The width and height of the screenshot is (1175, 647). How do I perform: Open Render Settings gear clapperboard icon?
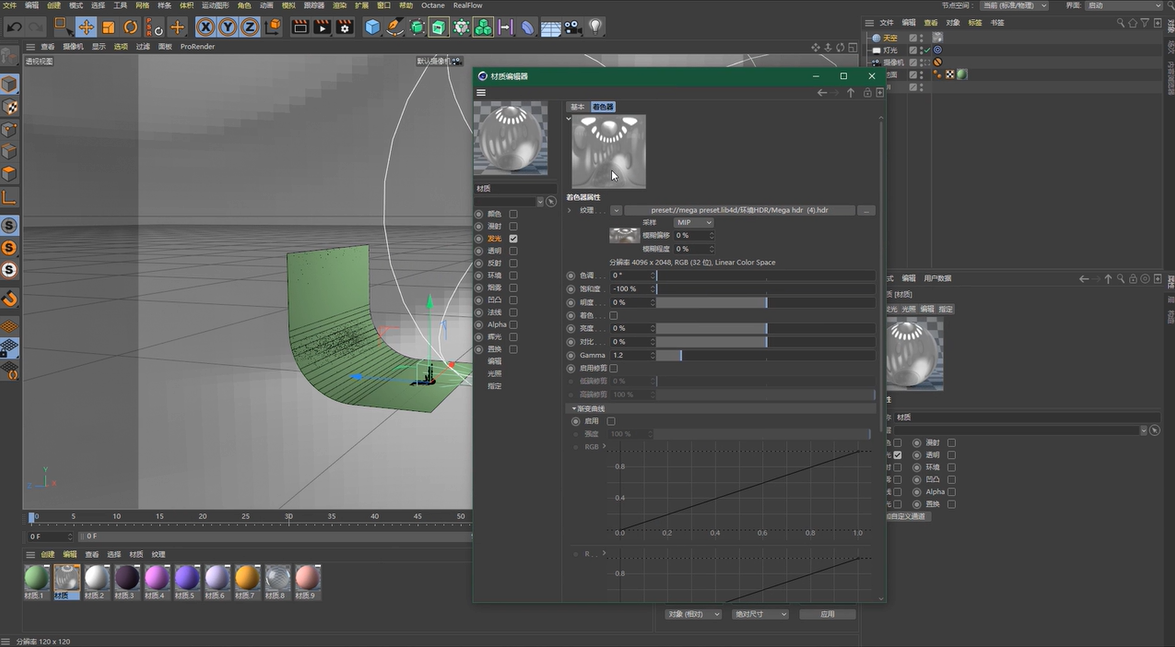(x=345, y=27)
